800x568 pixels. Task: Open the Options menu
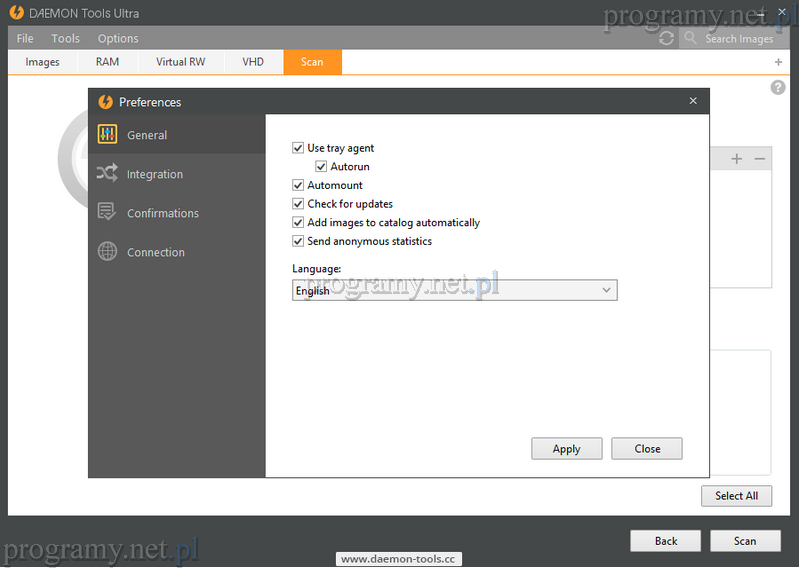point(118,38)
